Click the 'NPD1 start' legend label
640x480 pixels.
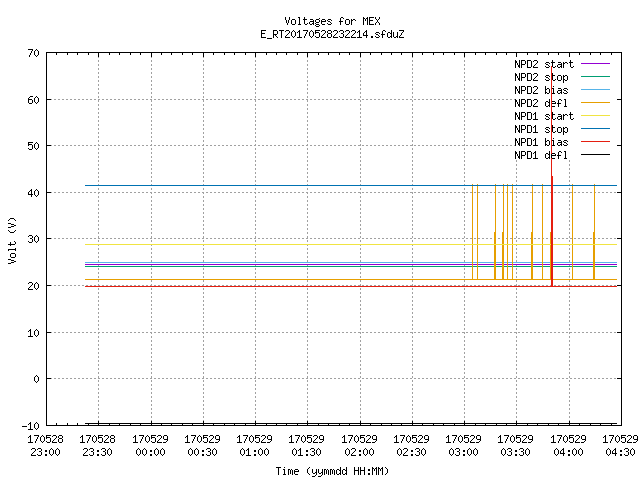(x=544, y=116)
